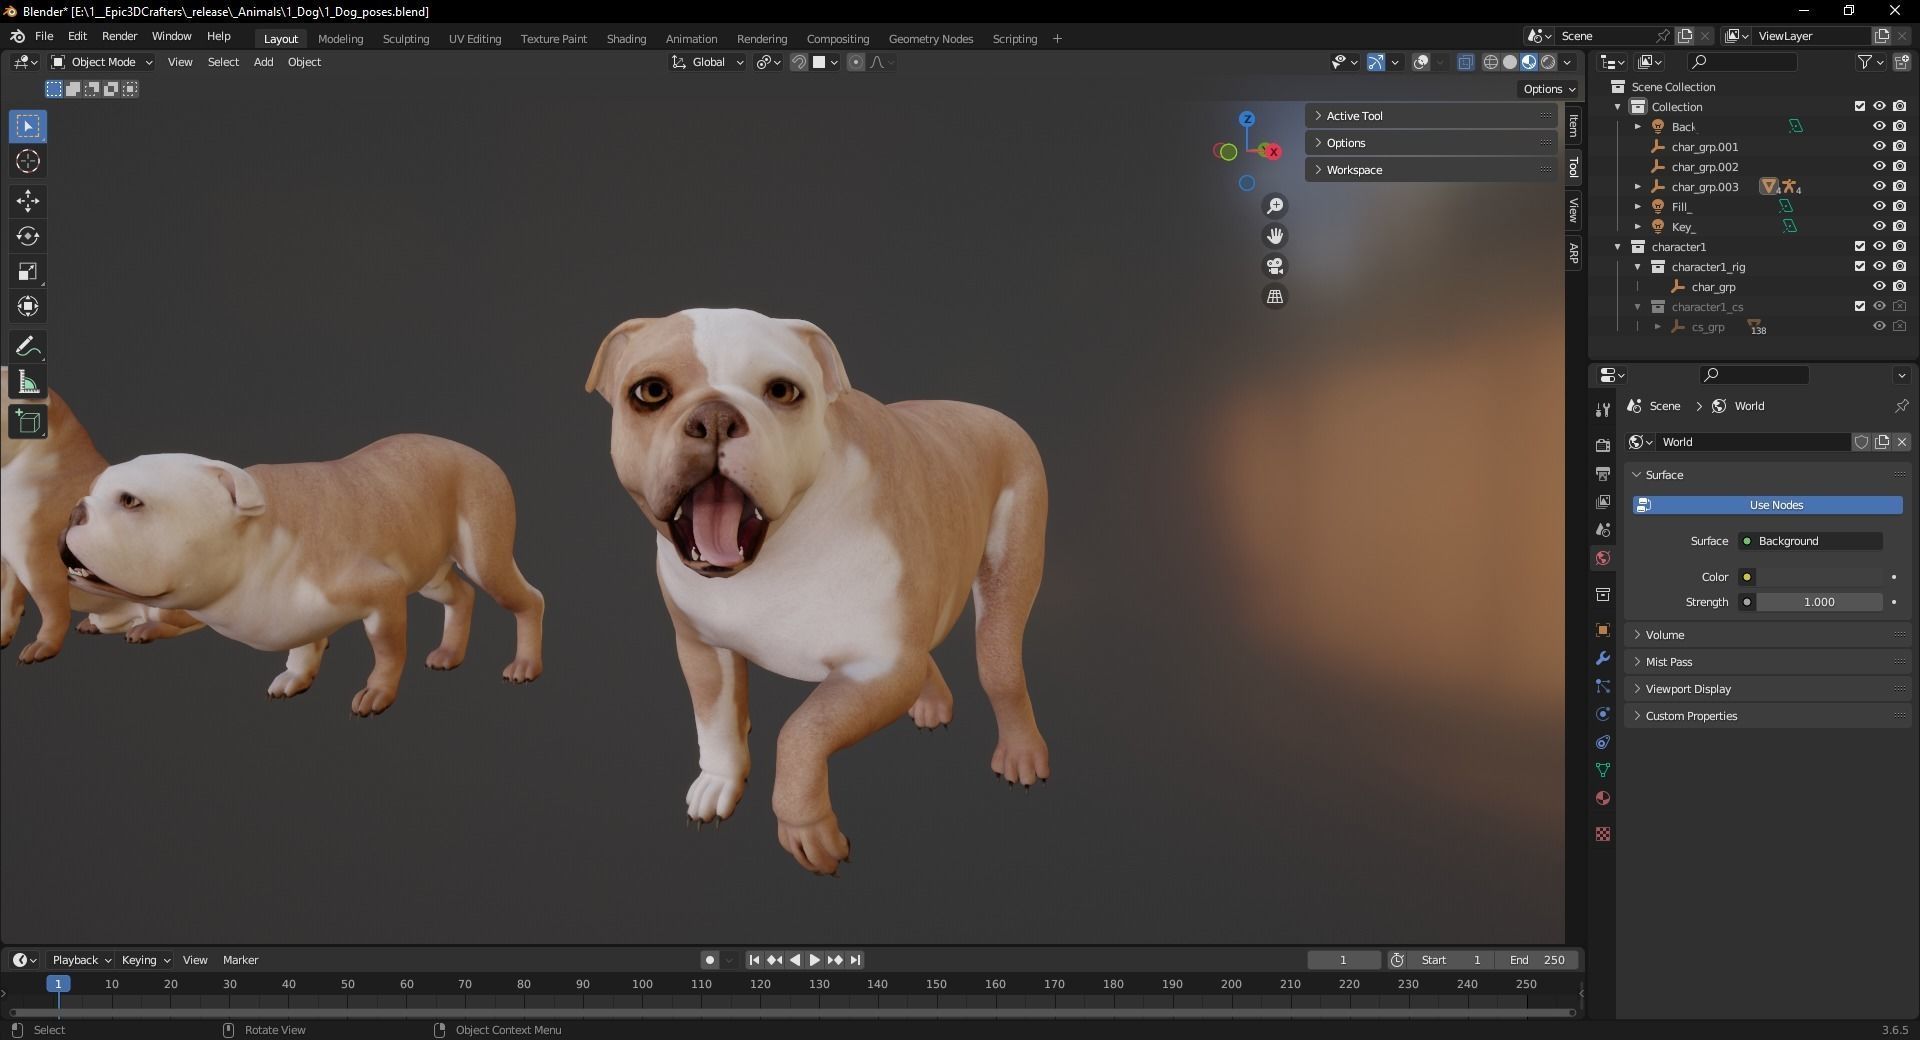Expand the Back_ item in outliner
Viewport: 1920px width, 1040px height.
[x=1638, y=126]
